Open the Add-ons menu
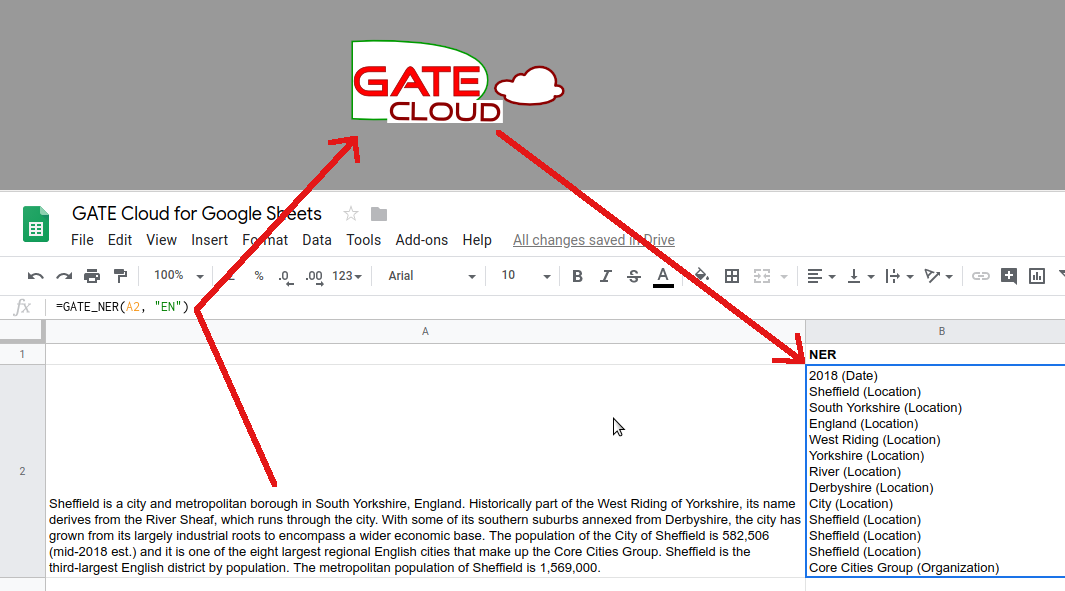The image size is (1065, 591). point(422,240)
